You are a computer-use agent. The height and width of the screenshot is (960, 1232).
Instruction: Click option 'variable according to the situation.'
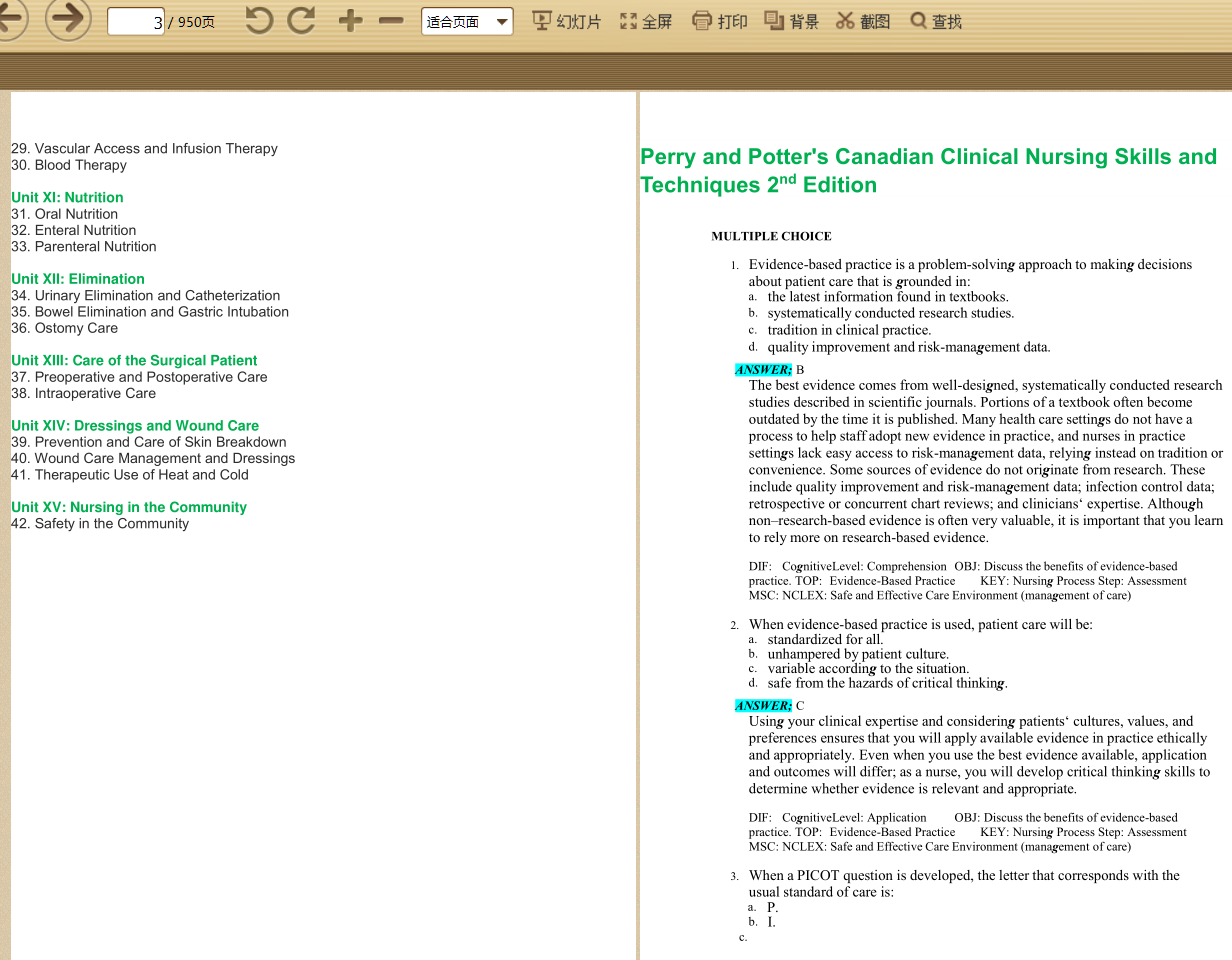868,669
